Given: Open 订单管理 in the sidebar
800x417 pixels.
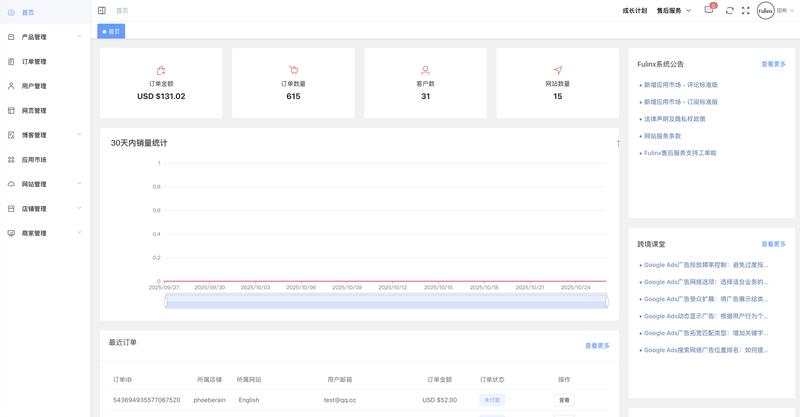Looking at the screenshot, I should 34,62.
